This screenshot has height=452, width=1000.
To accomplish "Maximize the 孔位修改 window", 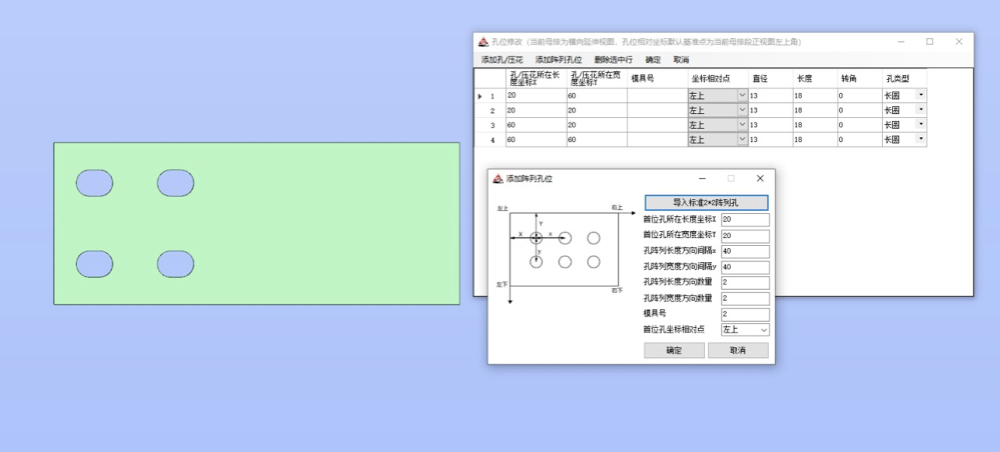I will (929, 42).
